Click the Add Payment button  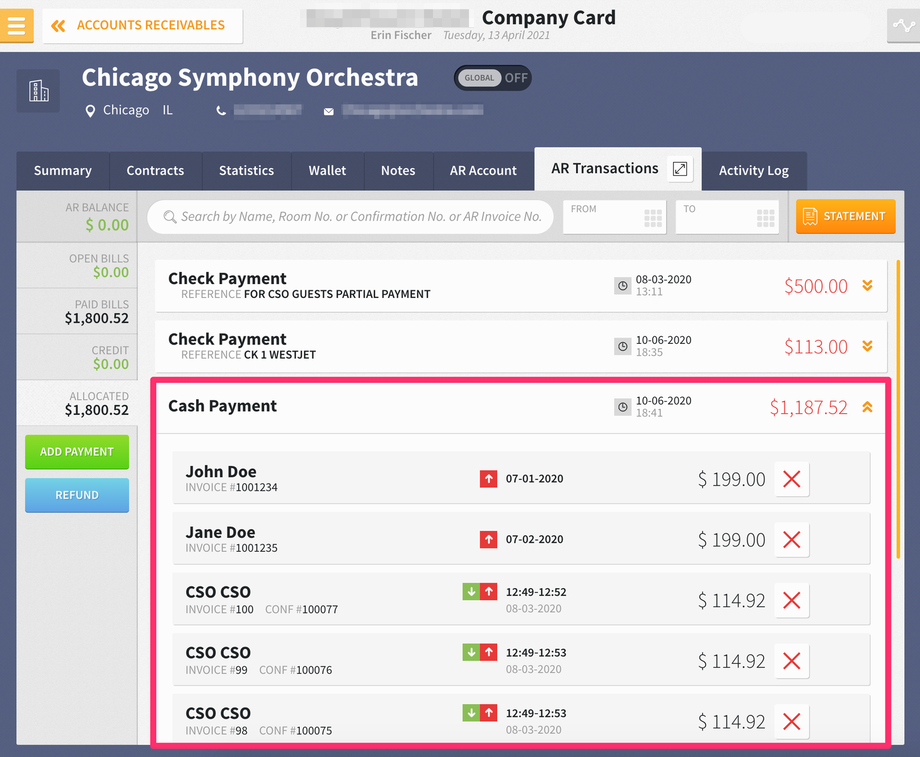(x=77, y=452)
